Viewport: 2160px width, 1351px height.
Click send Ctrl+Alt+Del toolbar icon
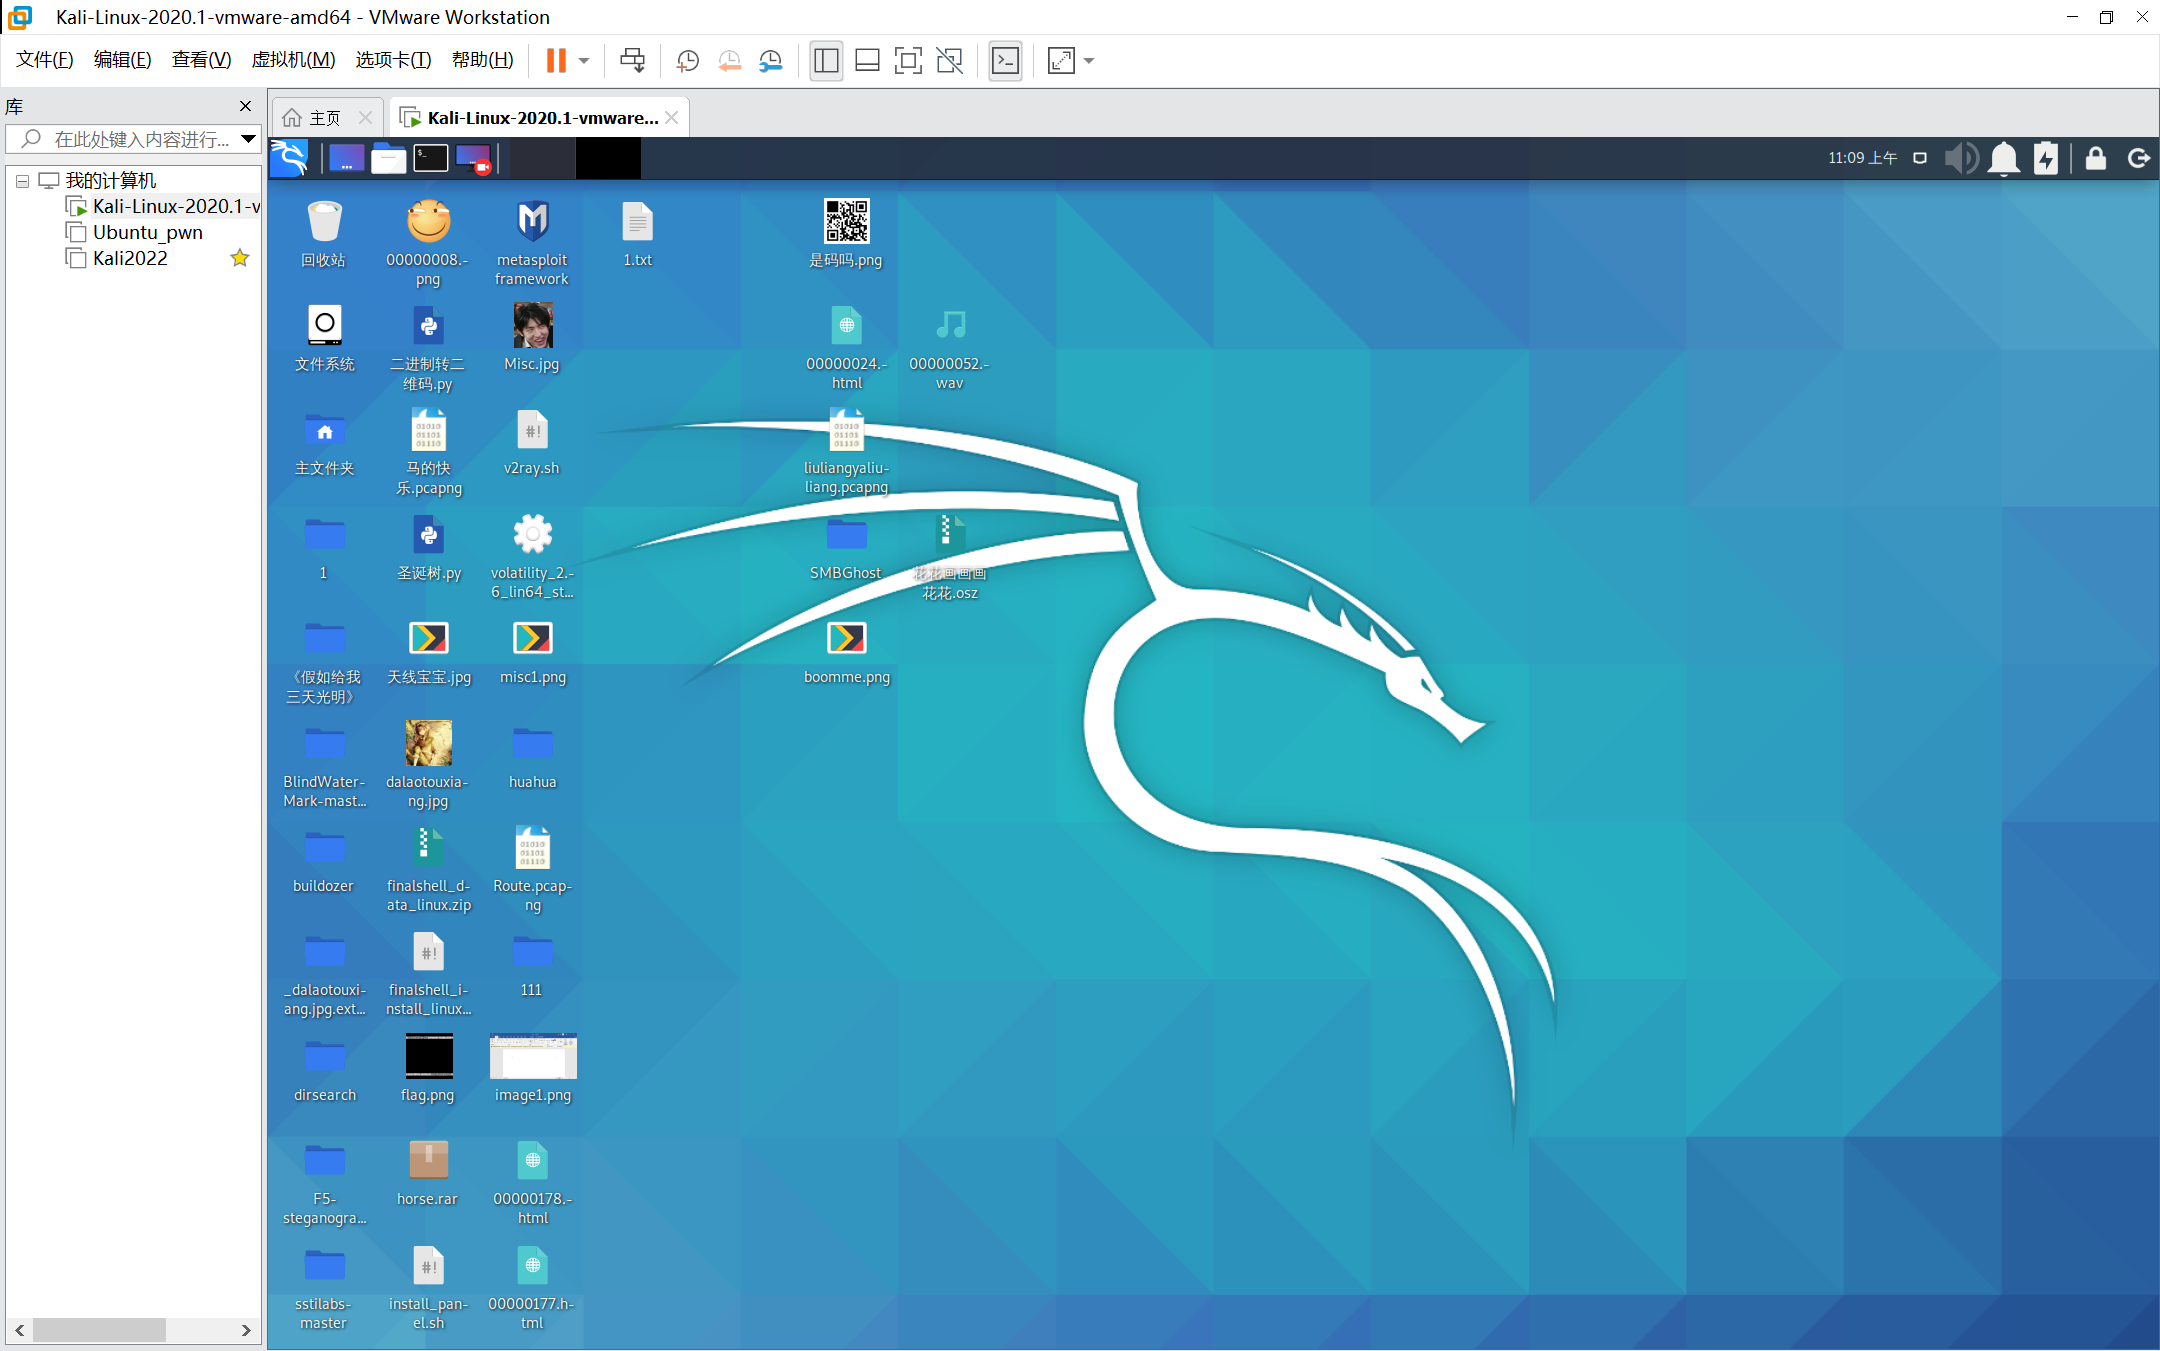click(x=632, y=61)
